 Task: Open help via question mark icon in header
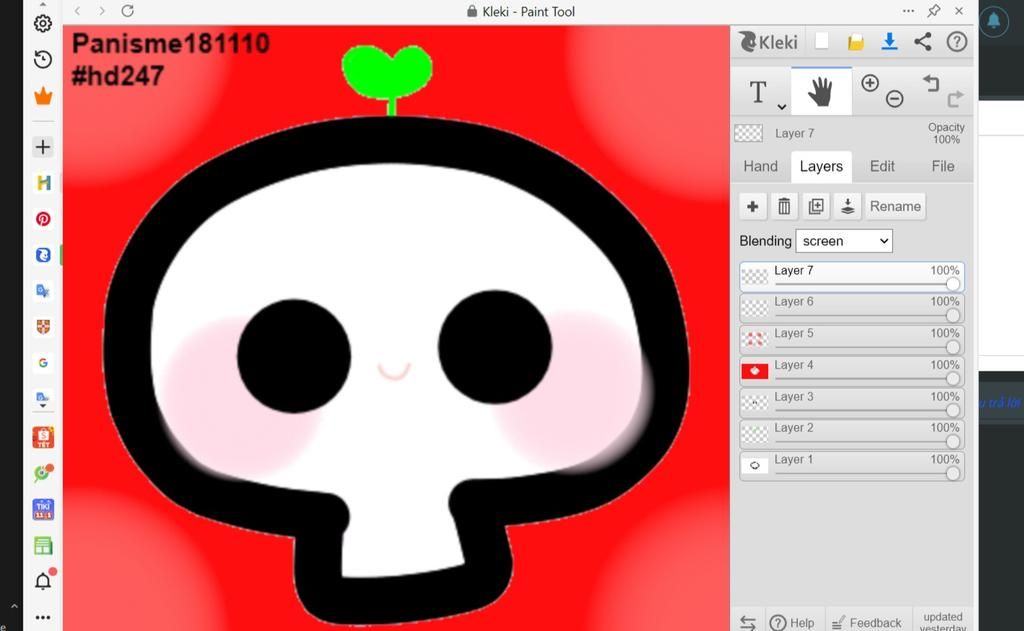coord(957,42)
